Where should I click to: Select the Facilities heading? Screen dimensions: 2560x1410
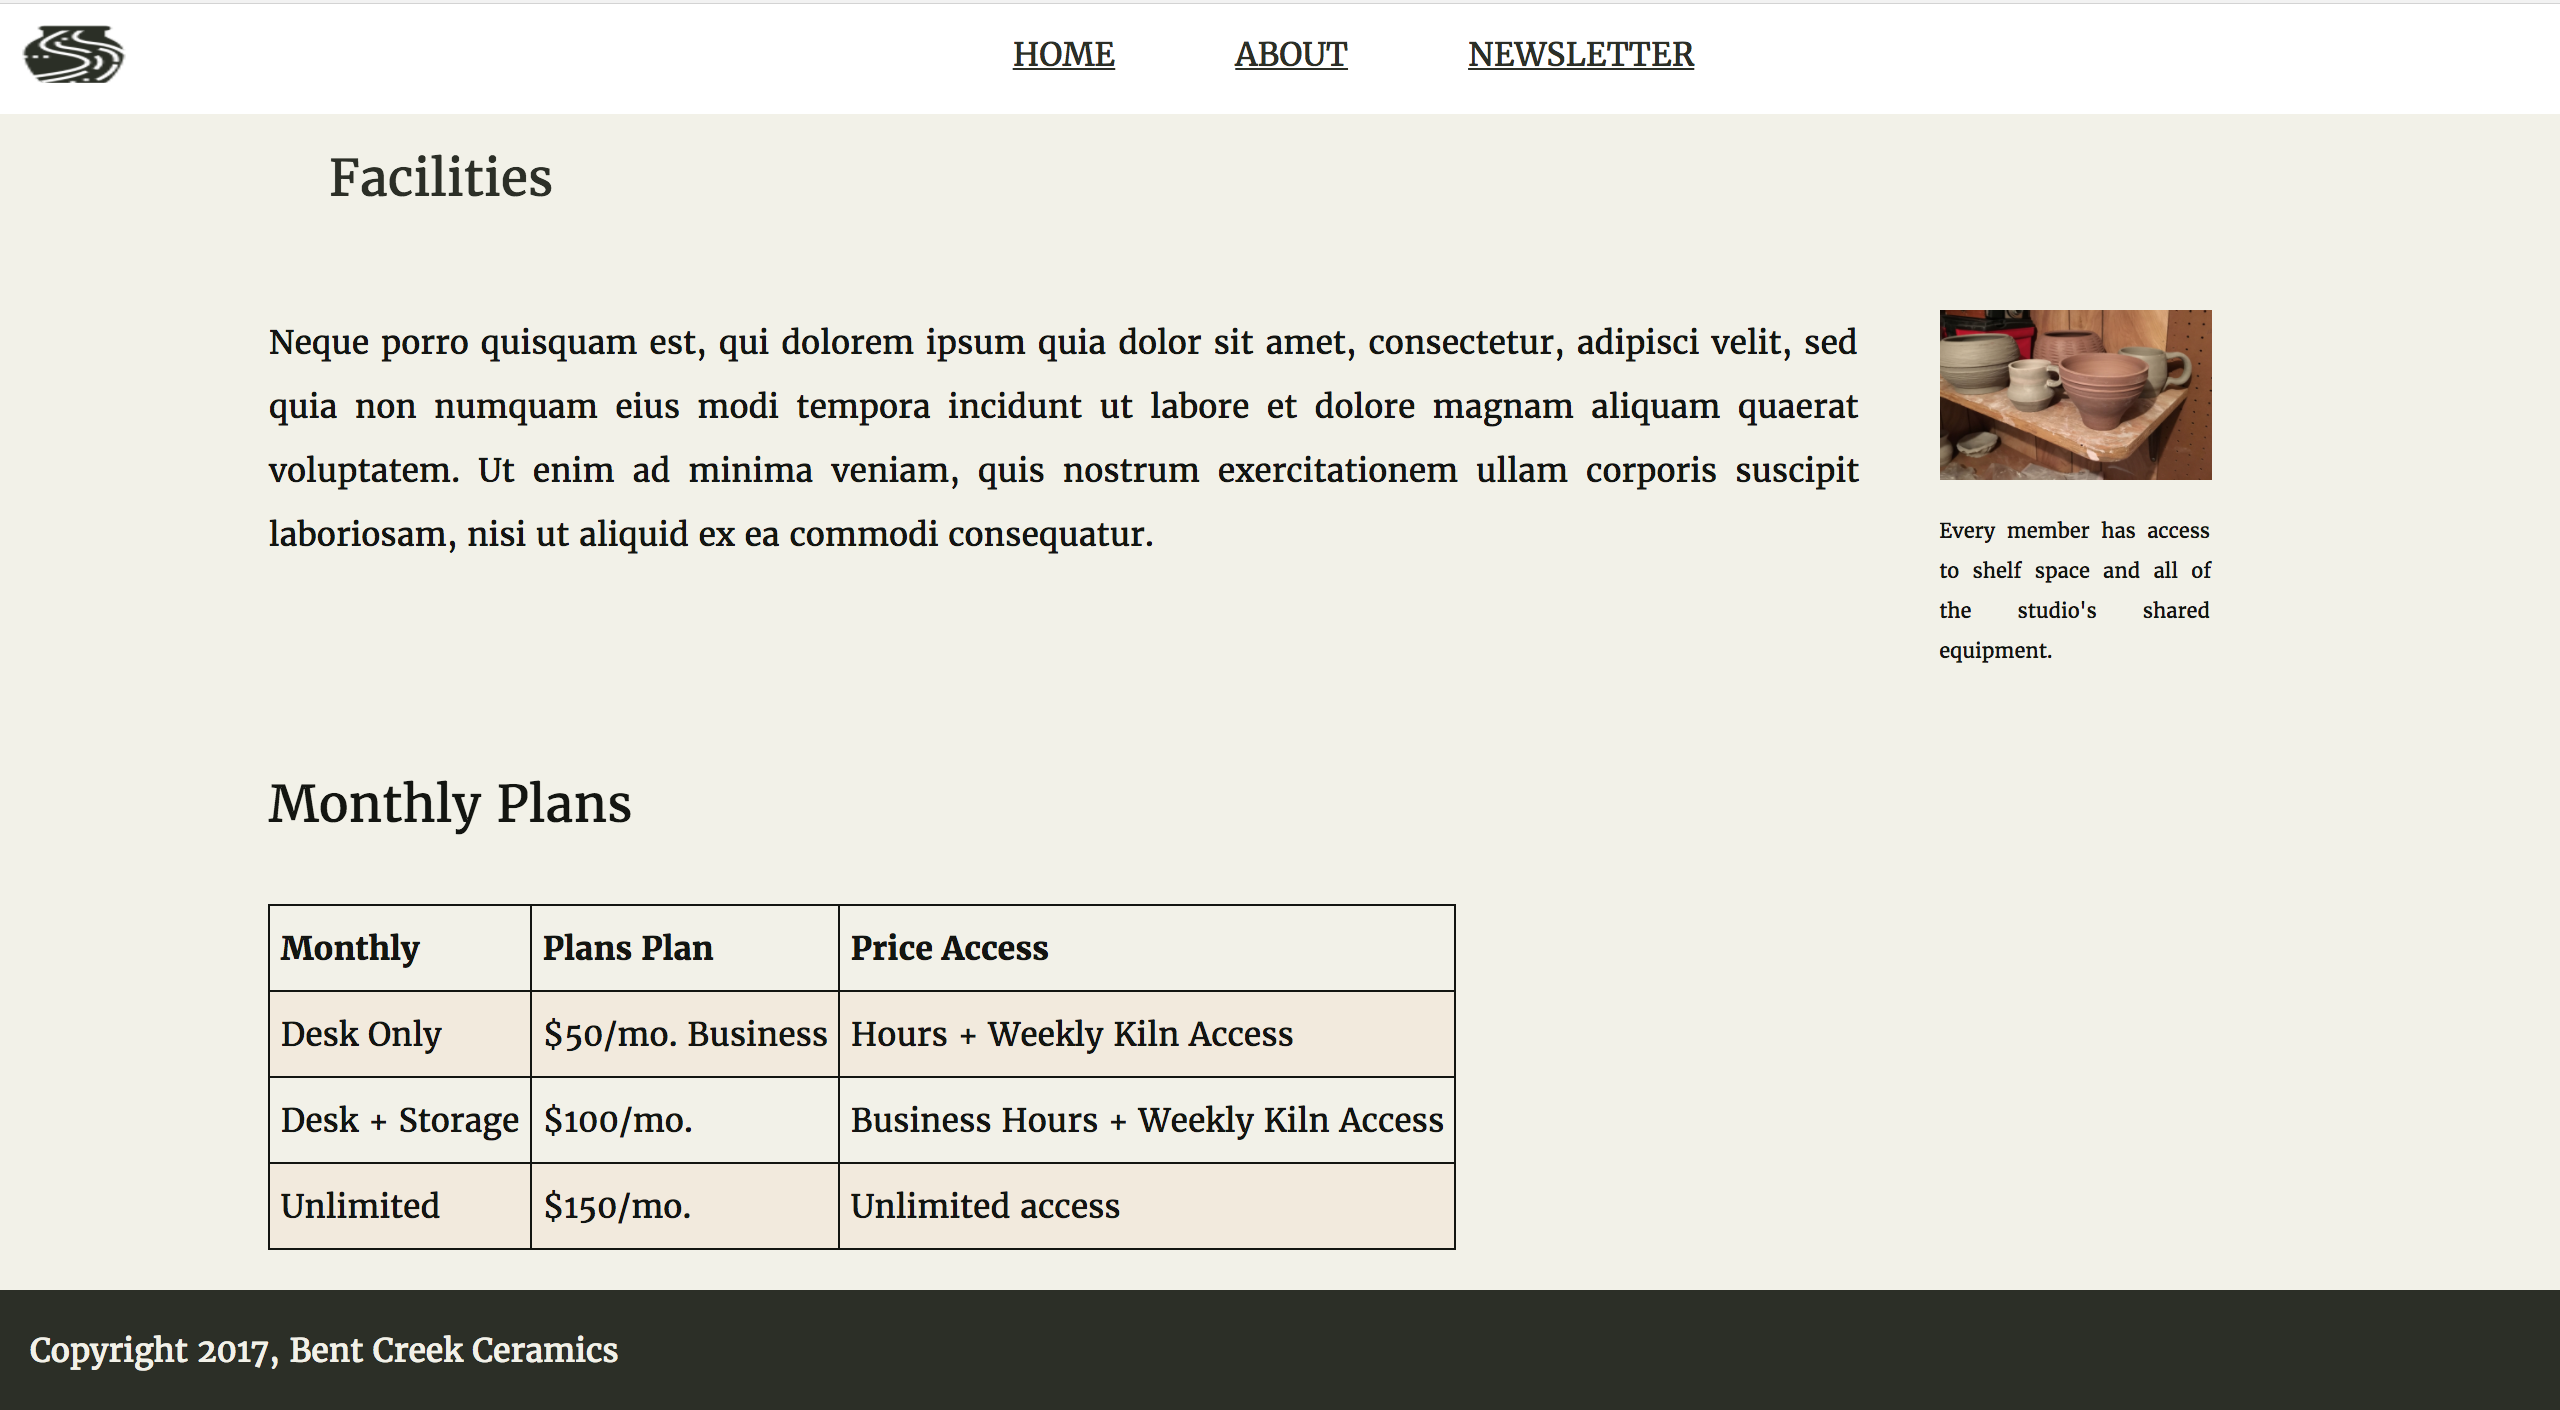point(440,178)
